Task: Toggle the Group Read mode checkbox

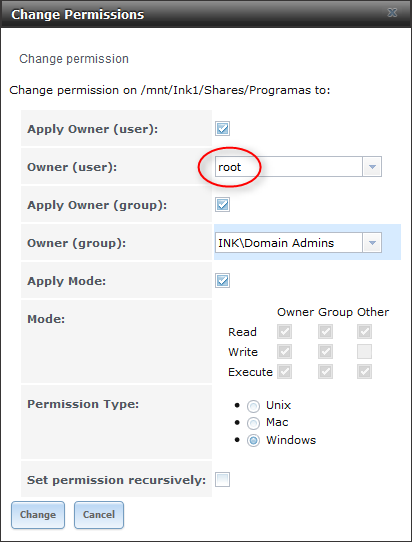Action: pyautogui.click(x=325, y=331)
